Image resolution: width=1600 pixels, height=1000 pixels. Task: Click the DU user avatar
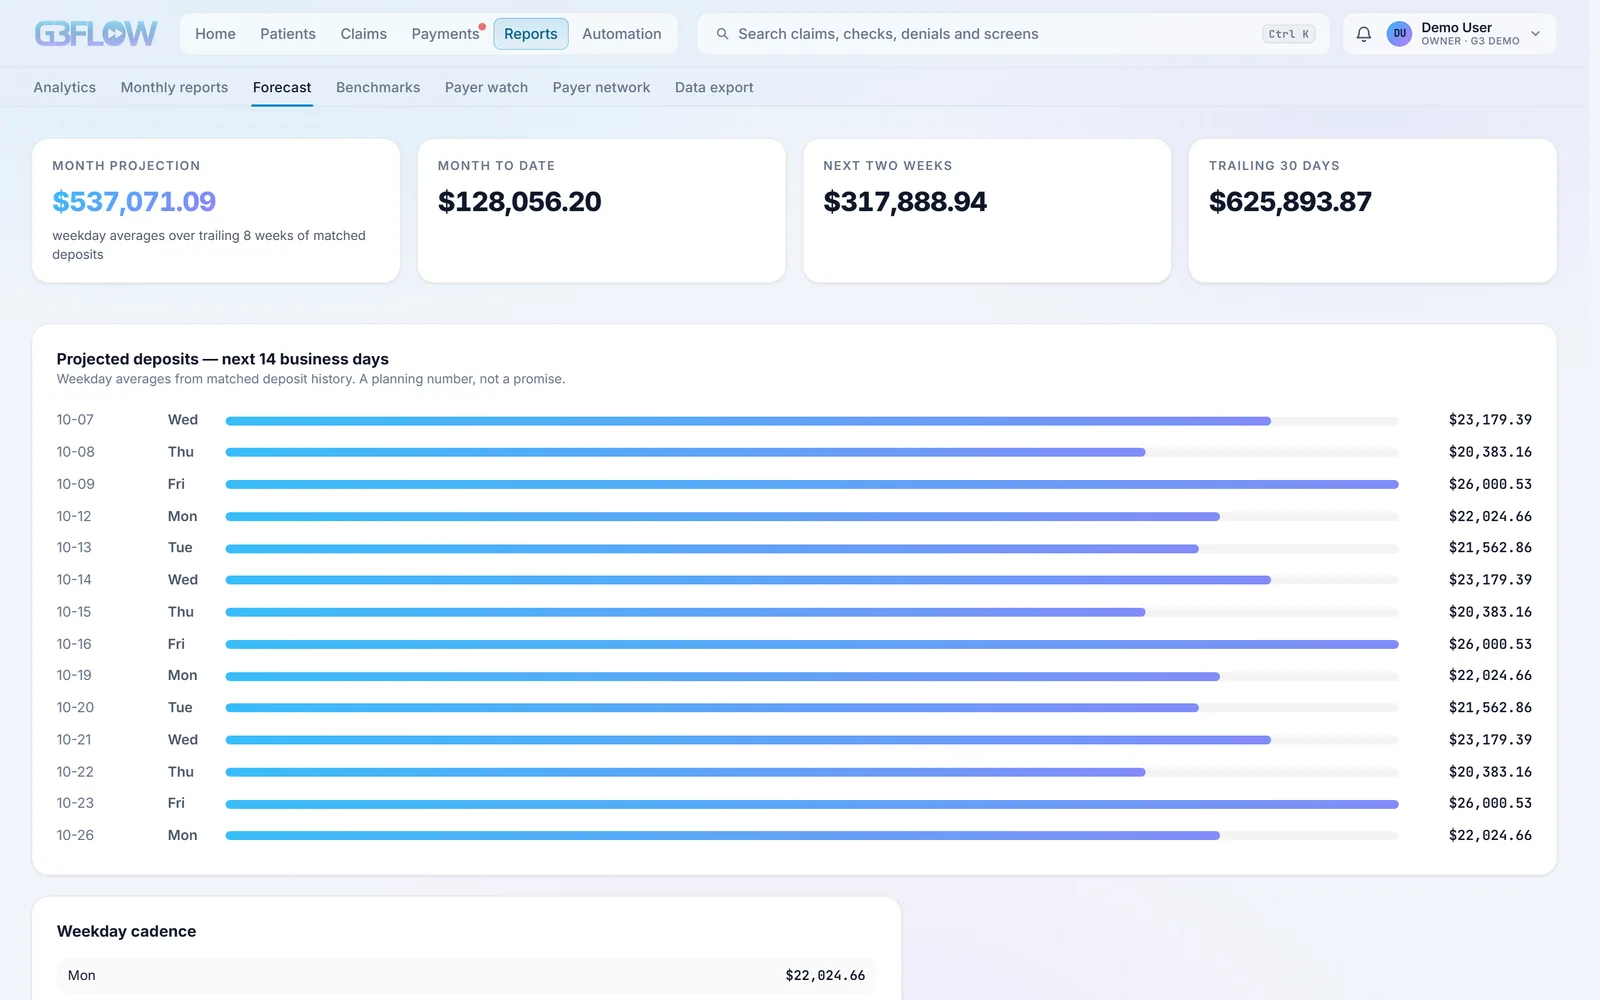tap(1399, 34)
